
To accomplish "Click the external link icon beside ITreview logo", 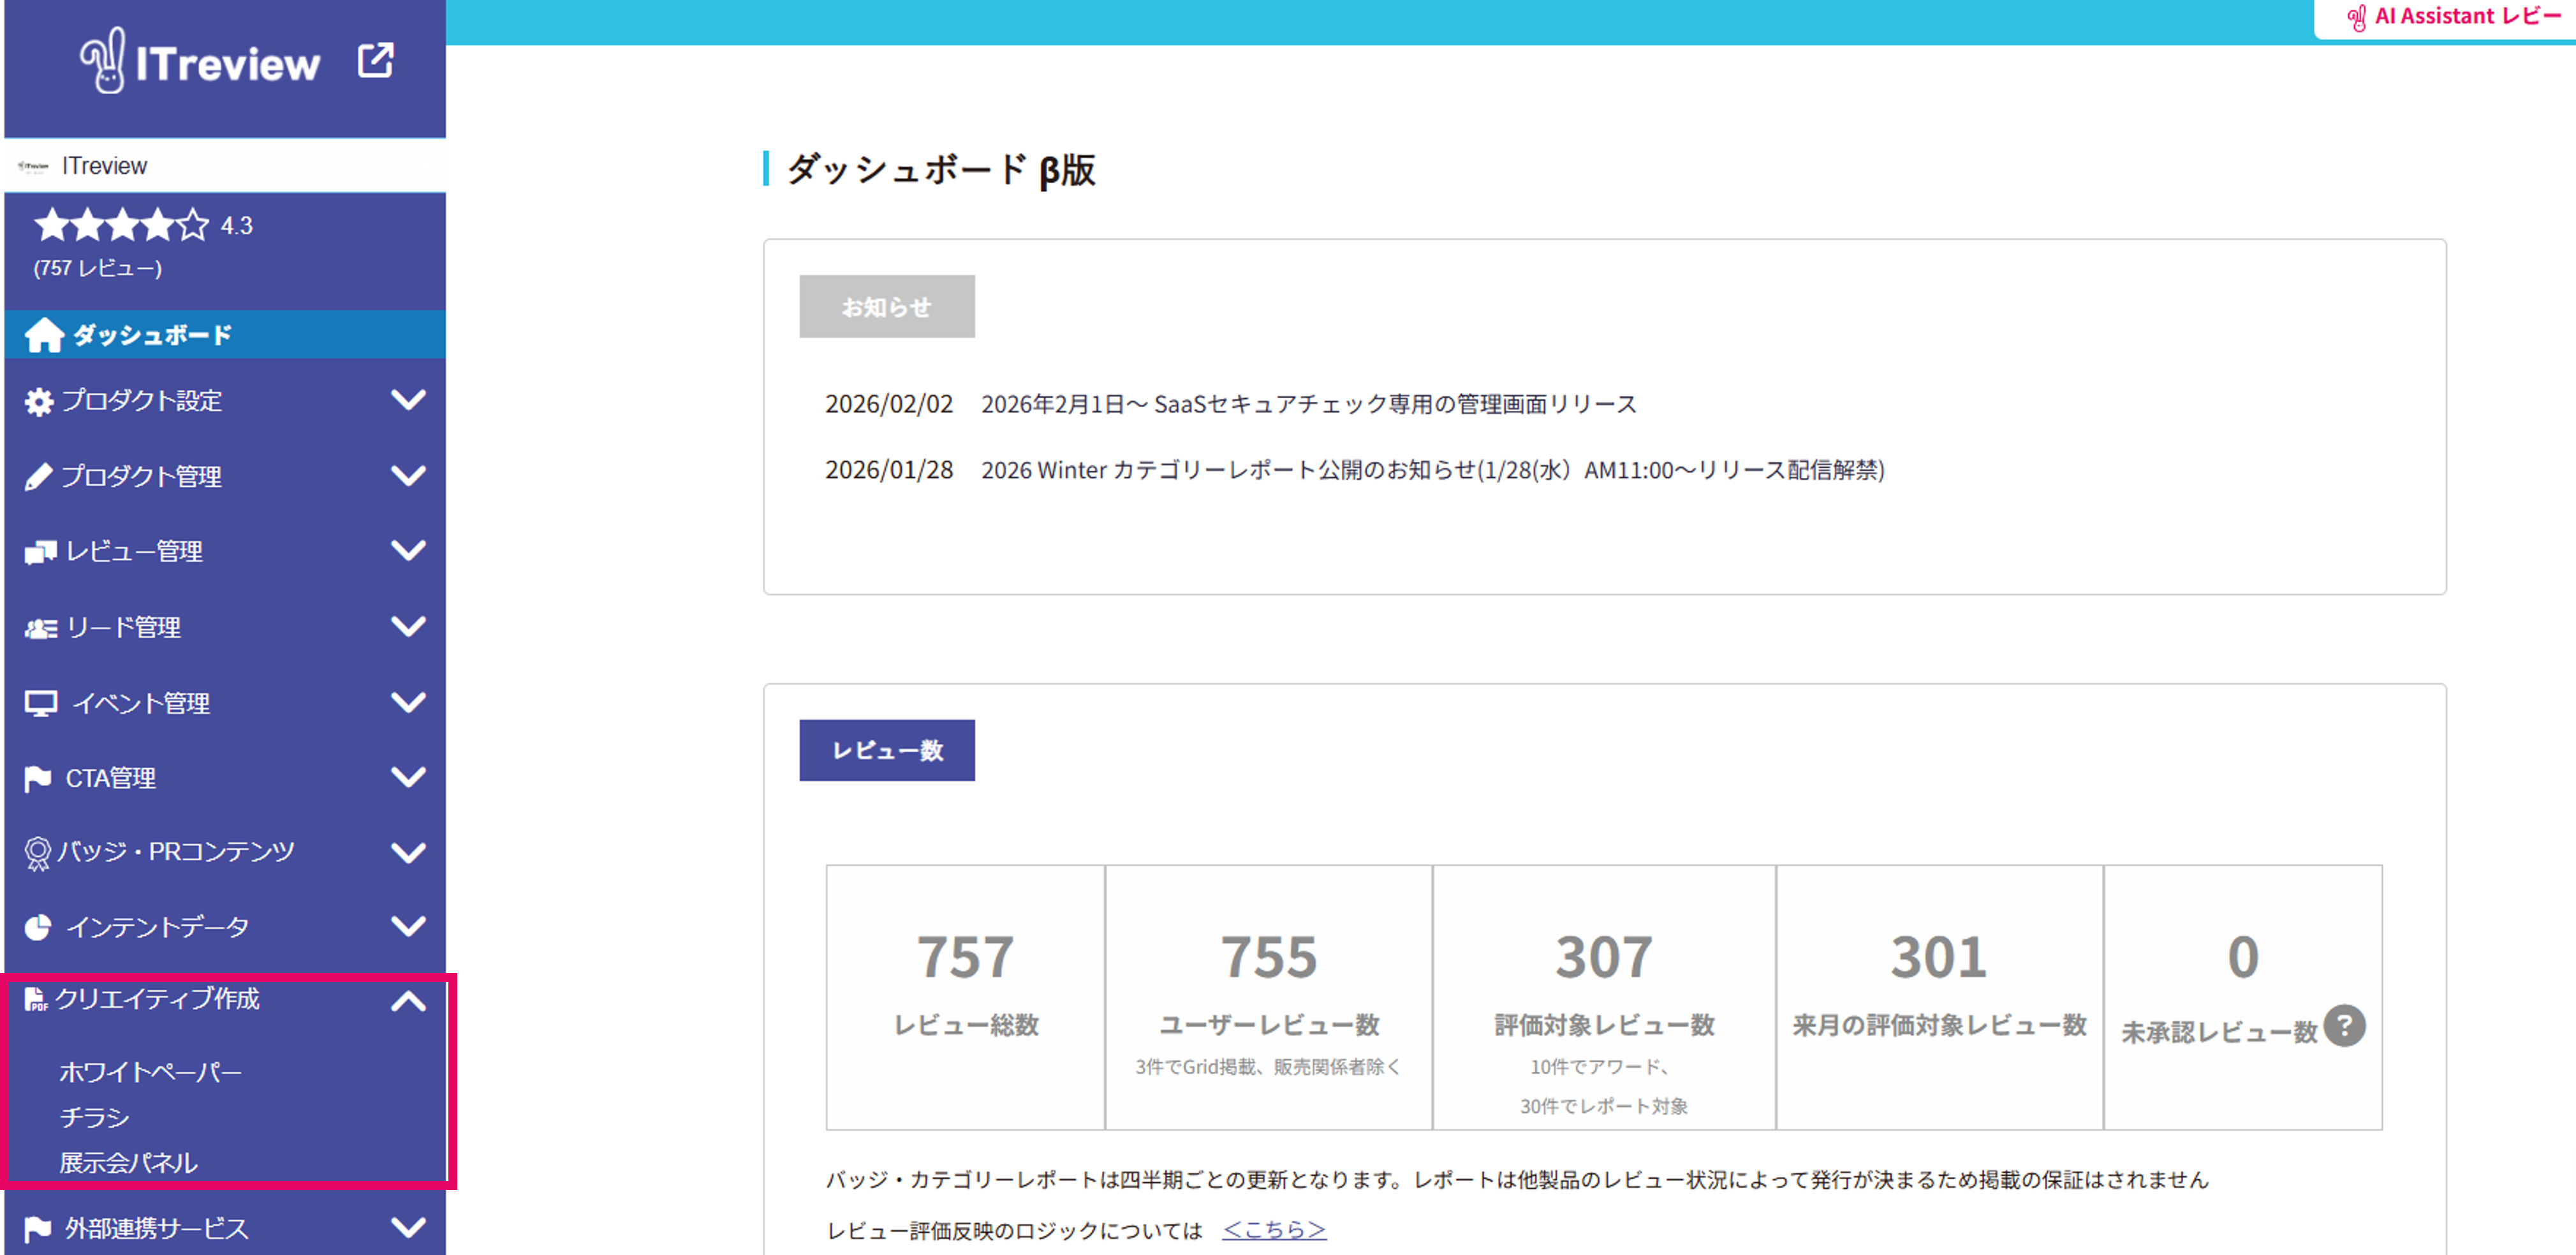I will click(375, 61).
